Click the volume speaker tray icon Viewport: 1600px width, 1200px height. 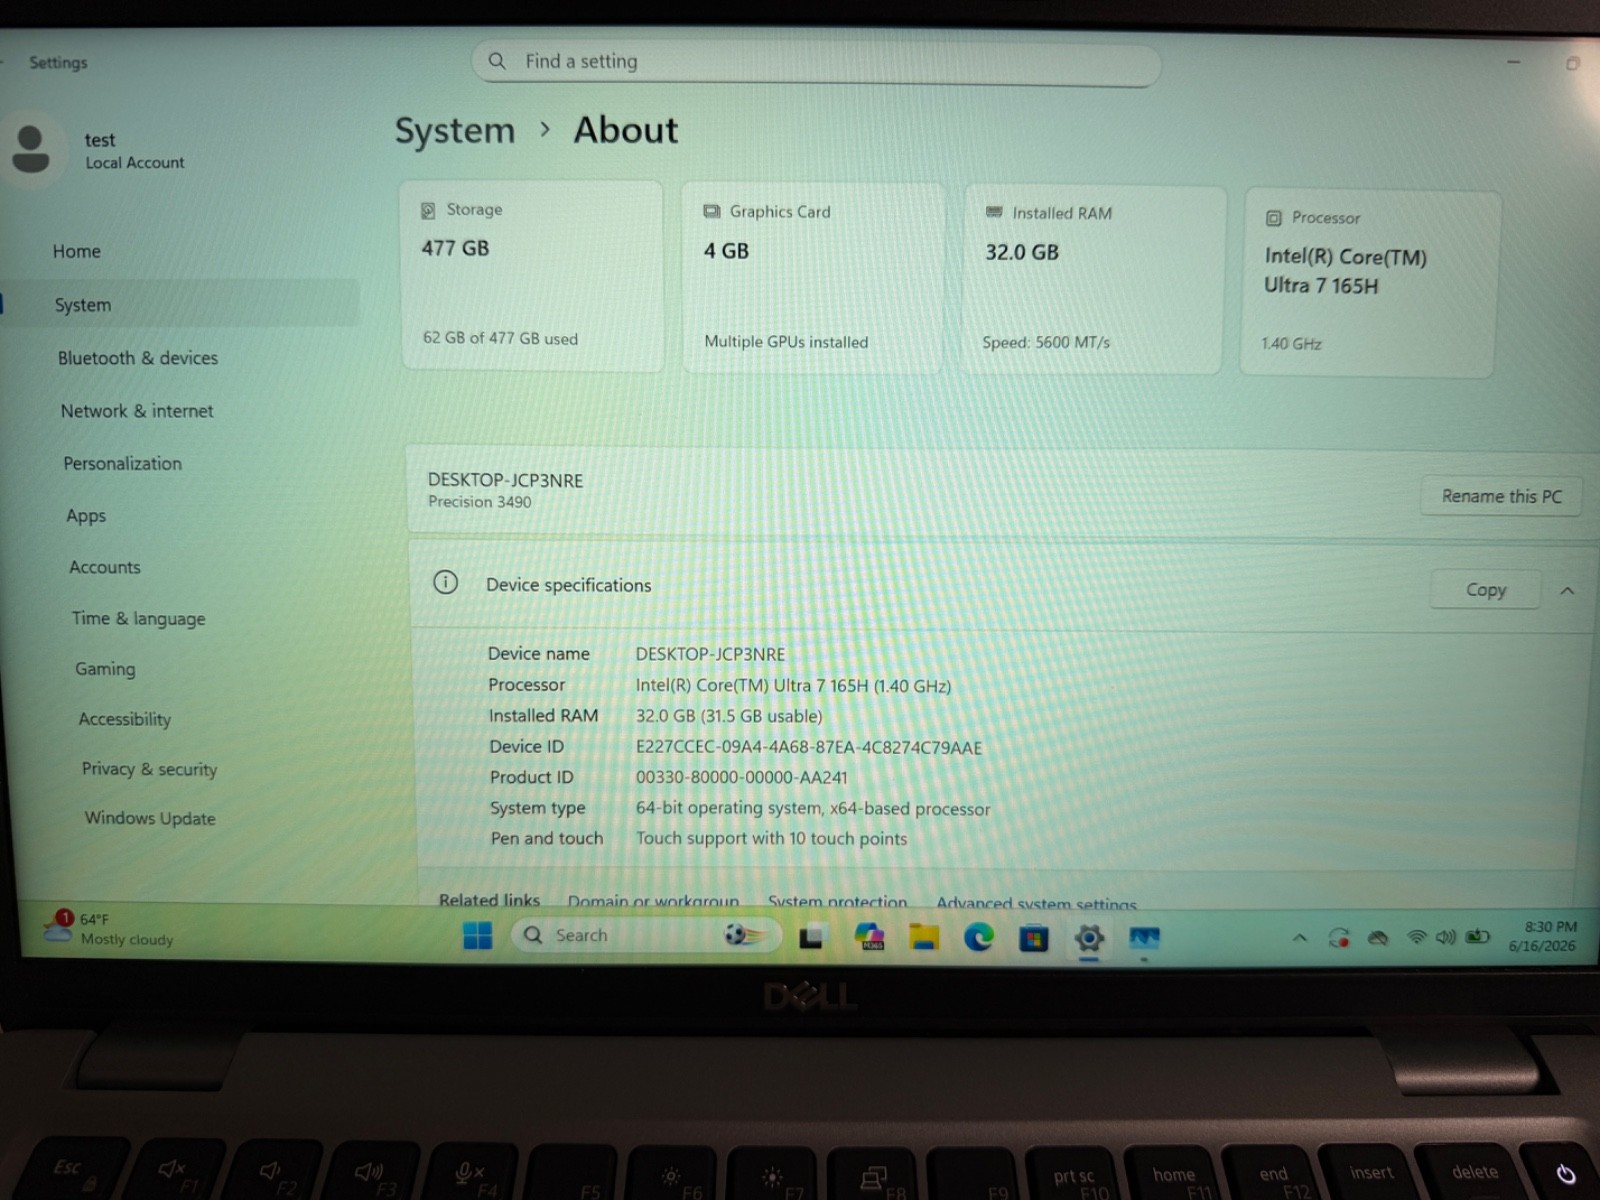[x=1446, y=937]
